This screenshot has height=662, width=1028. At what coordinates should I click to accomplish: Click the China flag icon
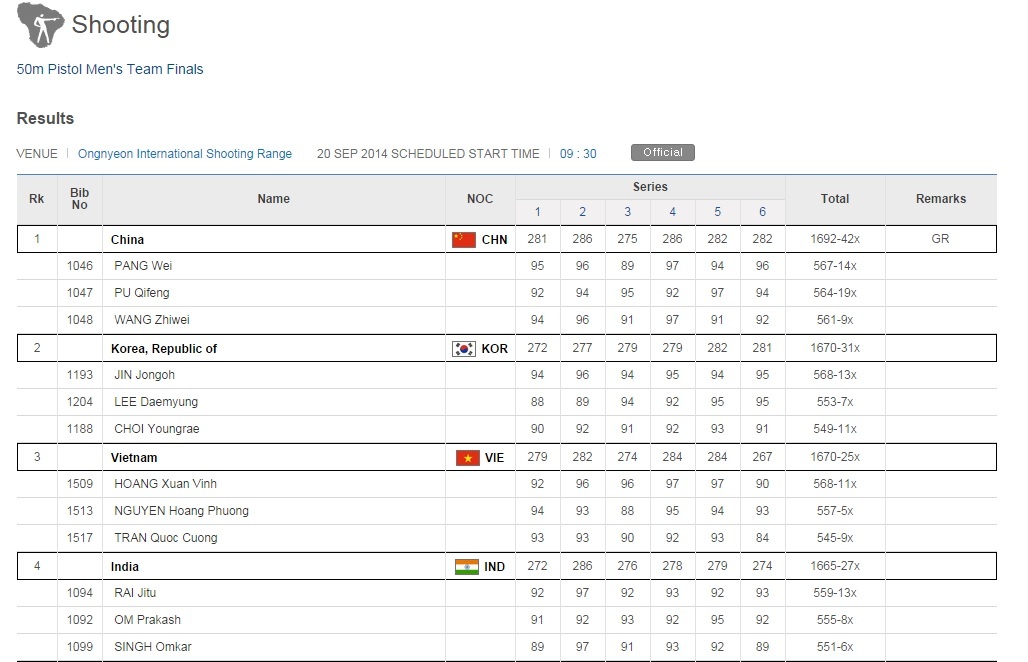pyautogui.click(x=464, y=239)
